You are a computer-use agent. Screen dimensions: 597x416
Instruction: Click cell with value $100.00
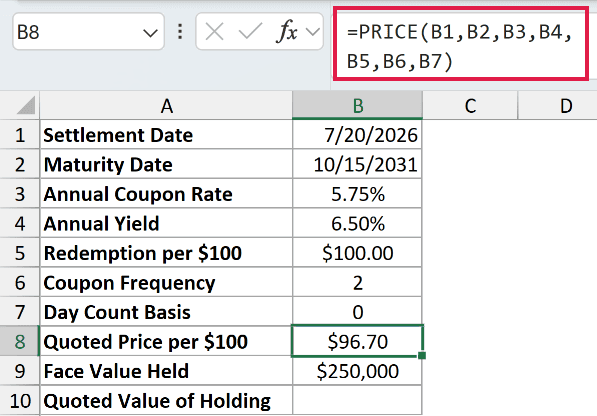358,253
